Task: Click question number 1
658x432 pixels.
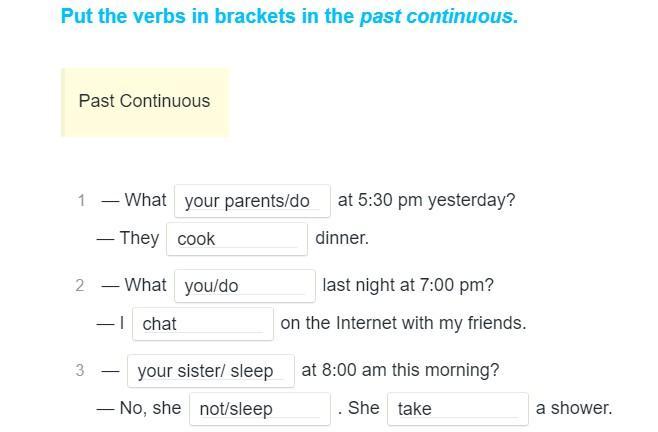Action: pyautogui.click(x=81, y=201)
